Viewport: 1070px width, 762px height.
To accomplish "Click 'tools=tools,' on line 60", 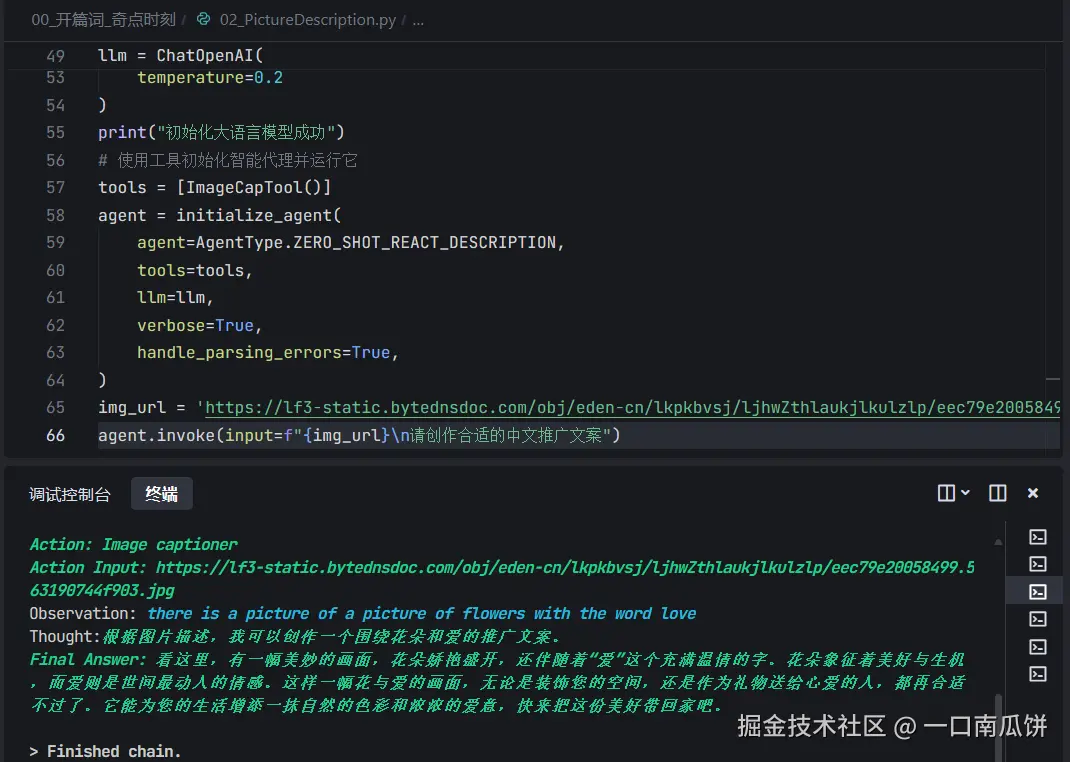I will point(194,271).
